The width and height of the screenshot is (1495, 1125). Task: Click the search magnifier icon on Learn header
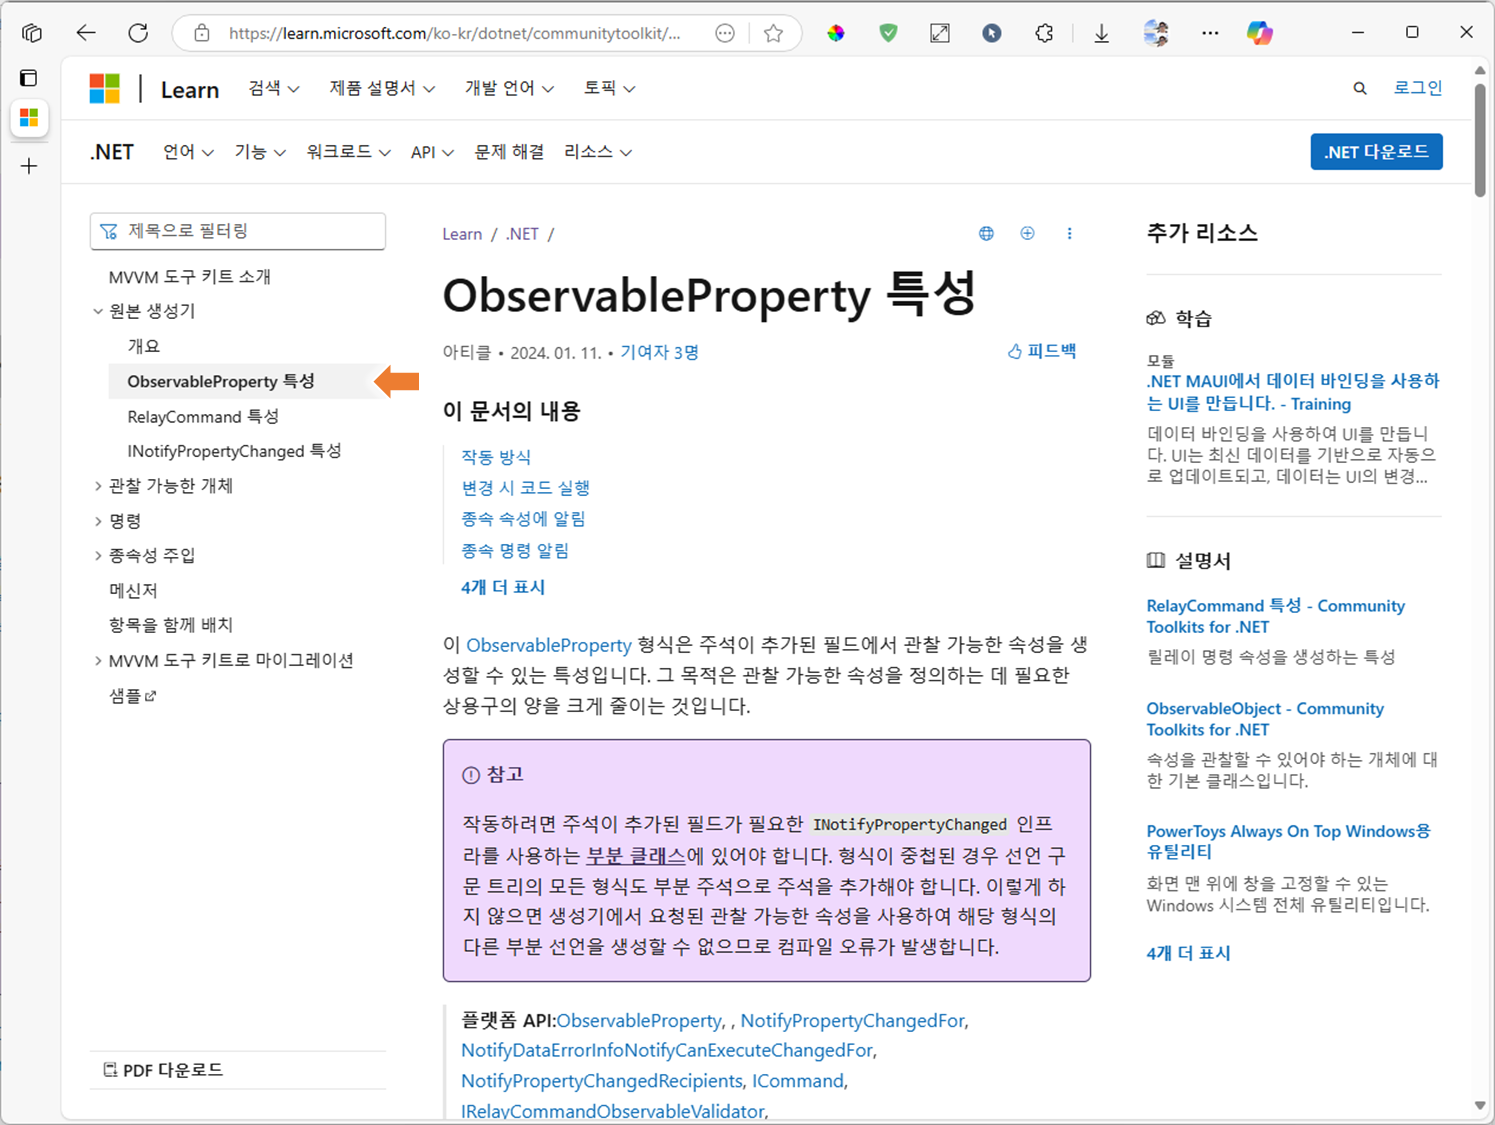(1360, 89)
